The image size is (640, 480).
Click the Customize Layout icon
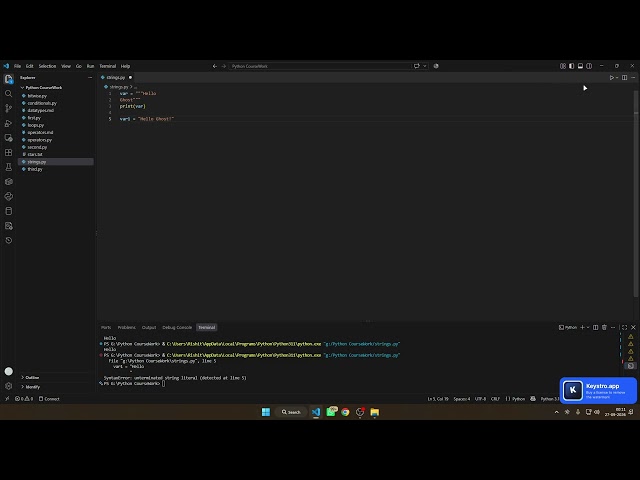pyautogui.click(x=563, y=66)
